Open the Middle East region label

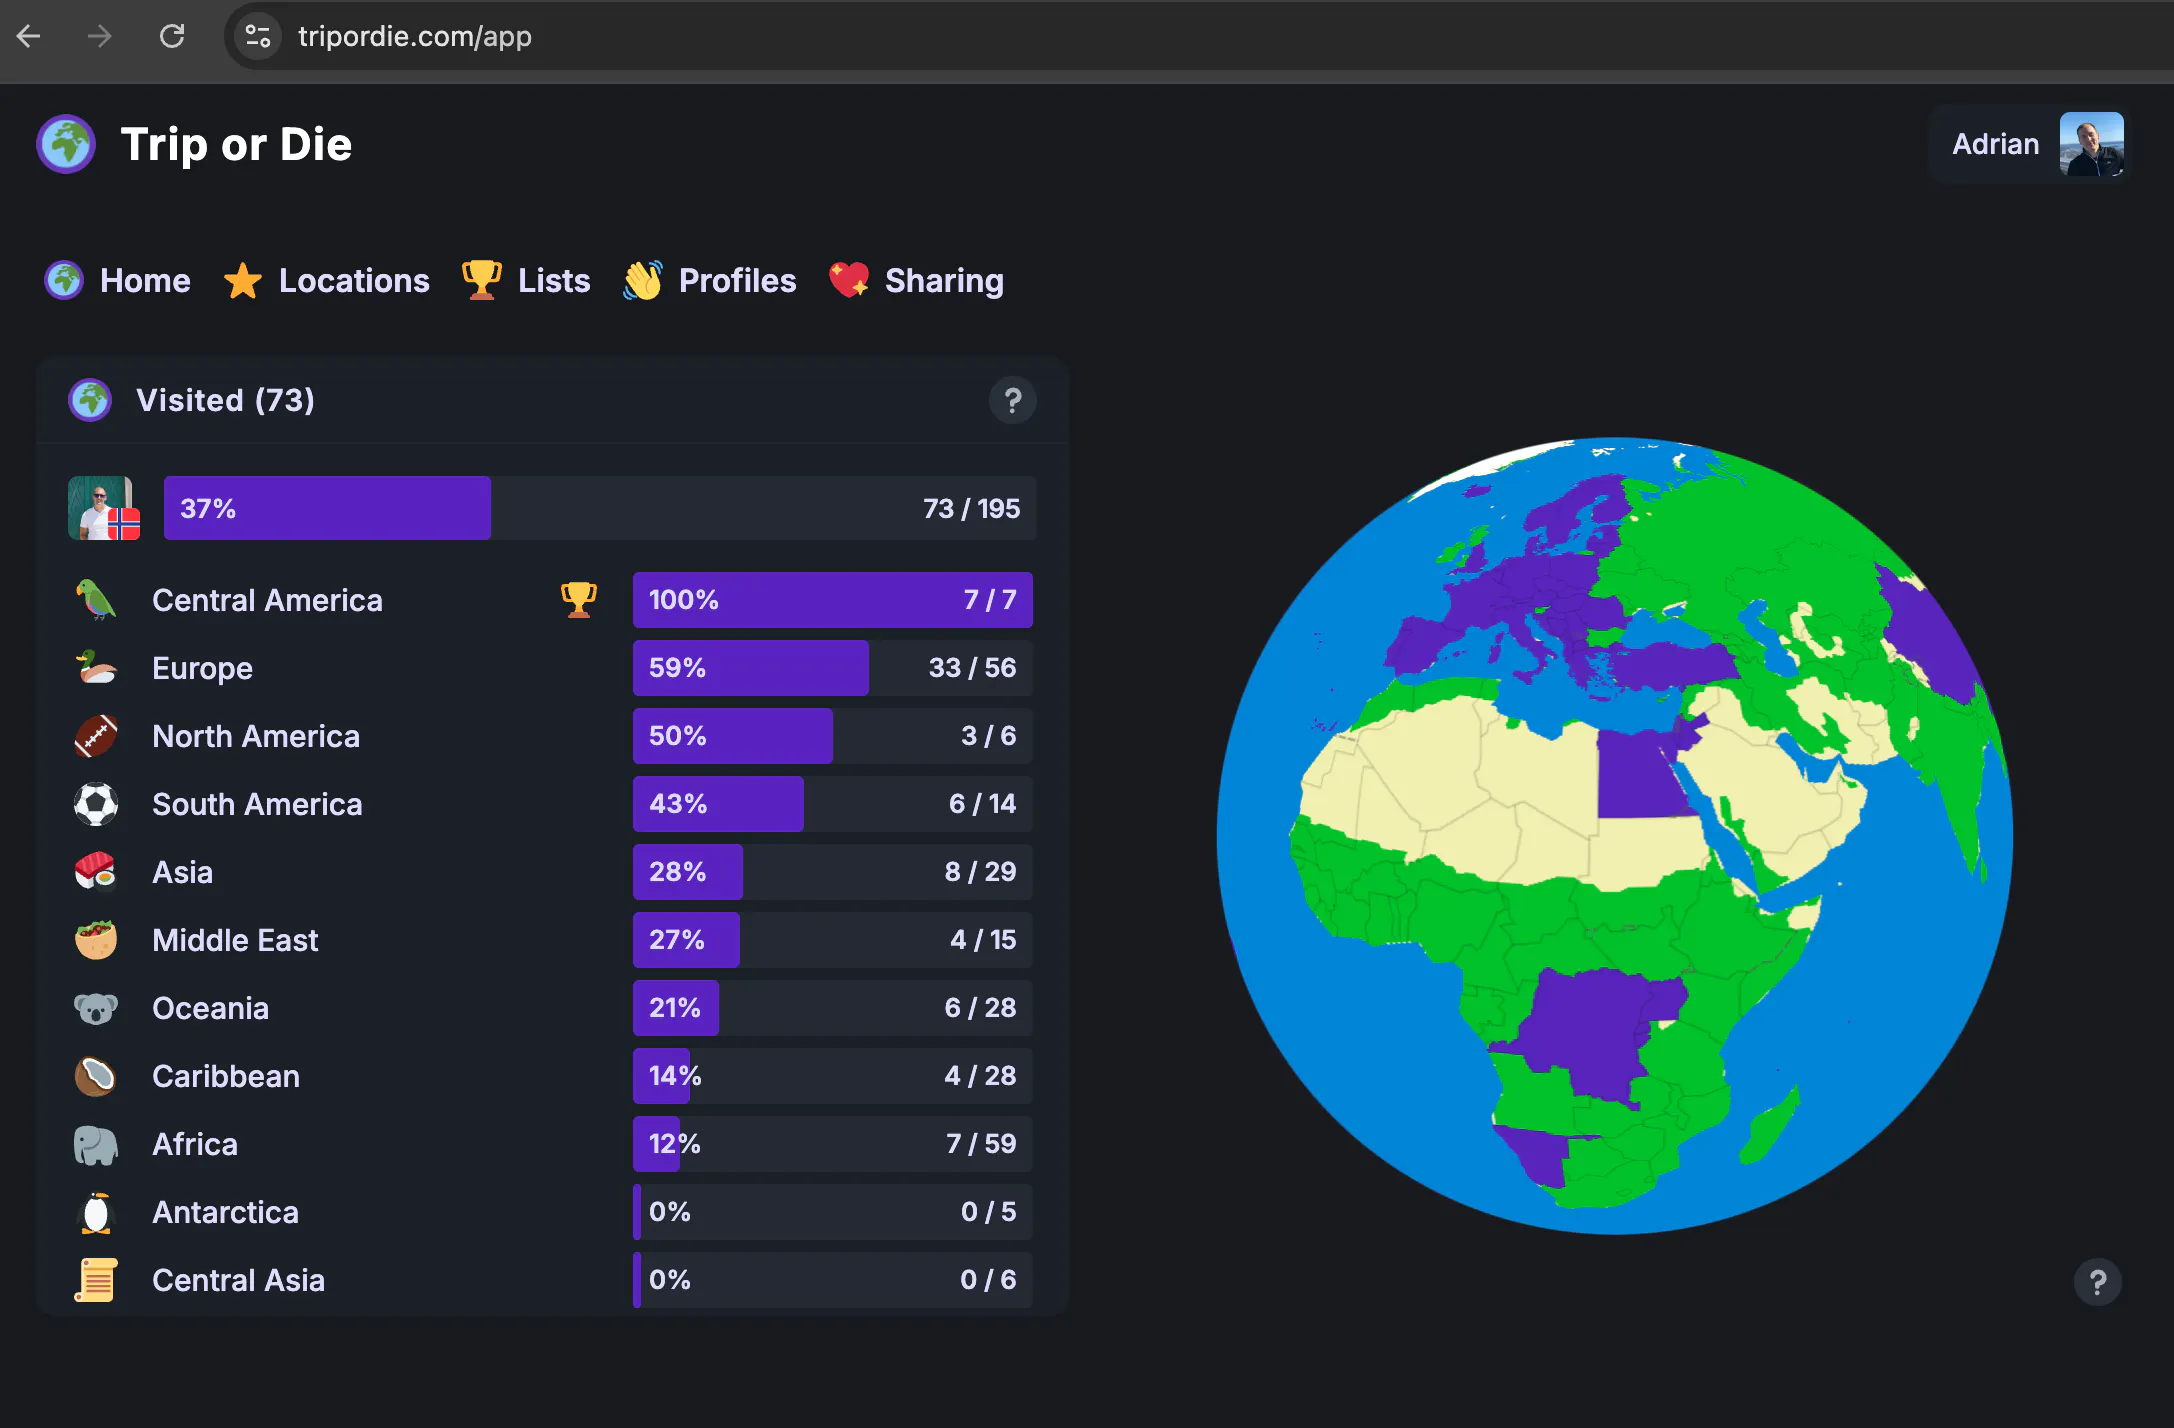(x=235, y=940)
